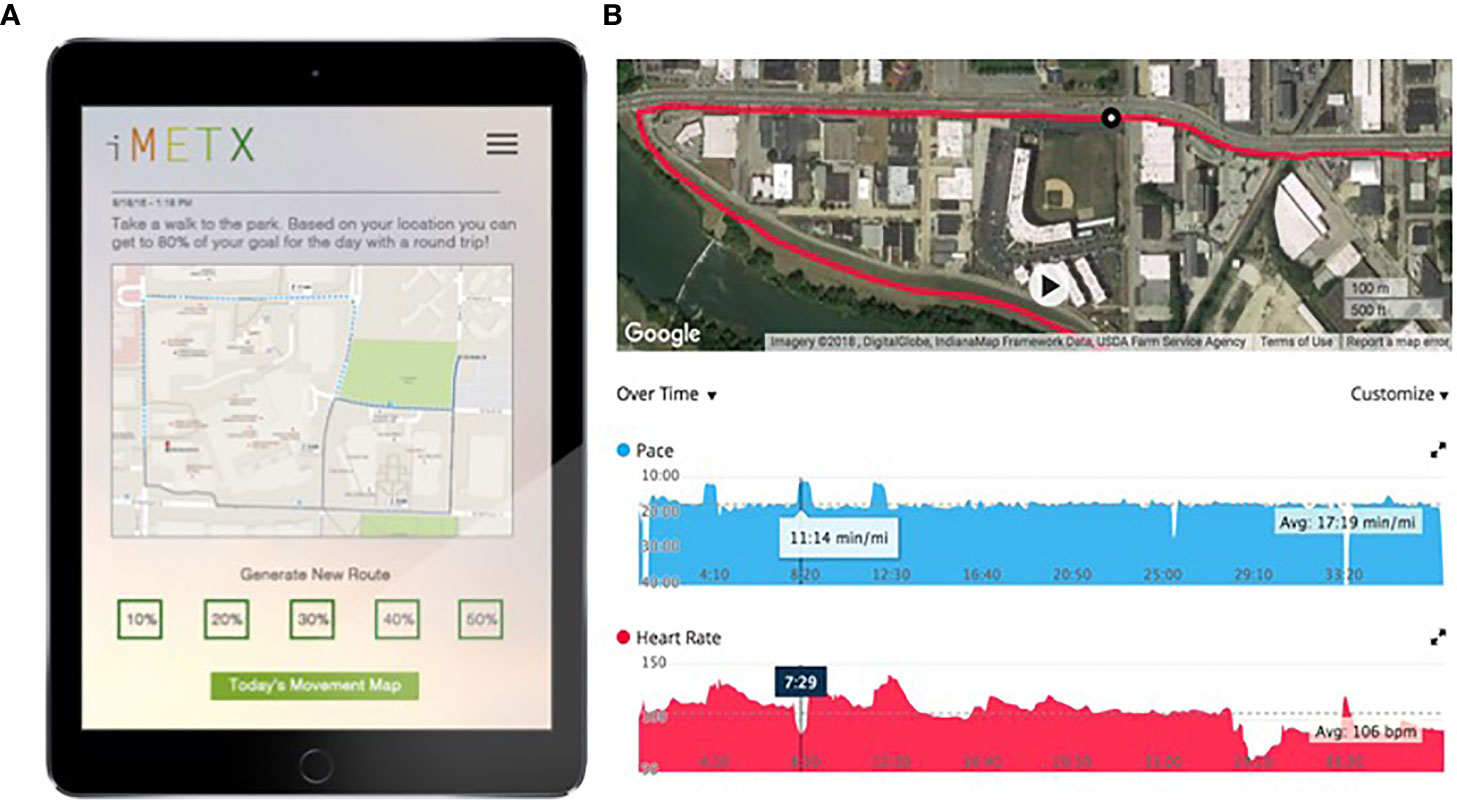Image resolution: width=1457 pixels, height=800 pixels.
Task: Click the route map on the tablet
Action: click(312, 400)
